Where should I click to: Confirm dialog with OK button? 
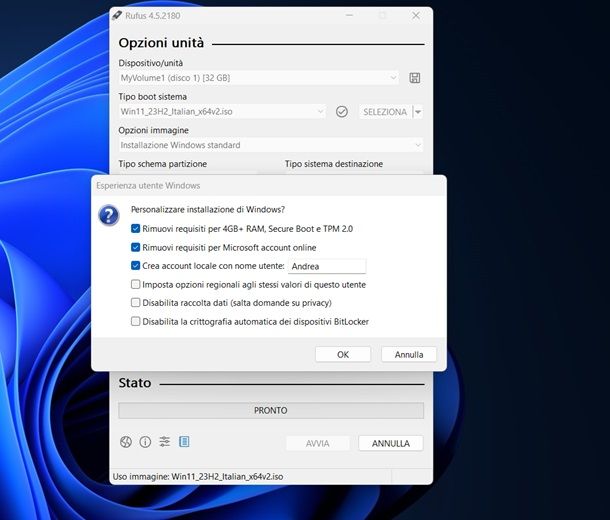click(343, 354)
